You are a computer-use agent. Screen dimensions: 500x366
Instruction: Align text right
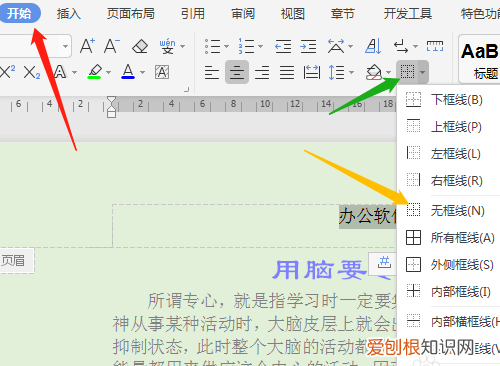click(262, 72)
